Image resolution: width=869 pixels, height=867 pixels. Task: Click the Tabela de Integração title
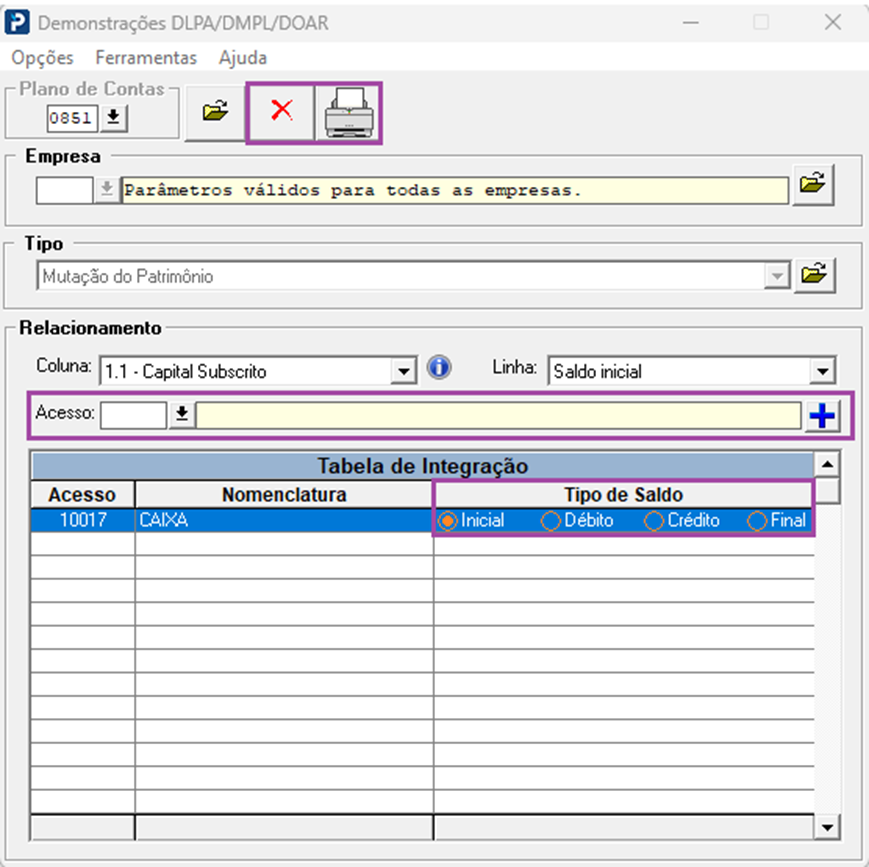[x=422, y=466]
